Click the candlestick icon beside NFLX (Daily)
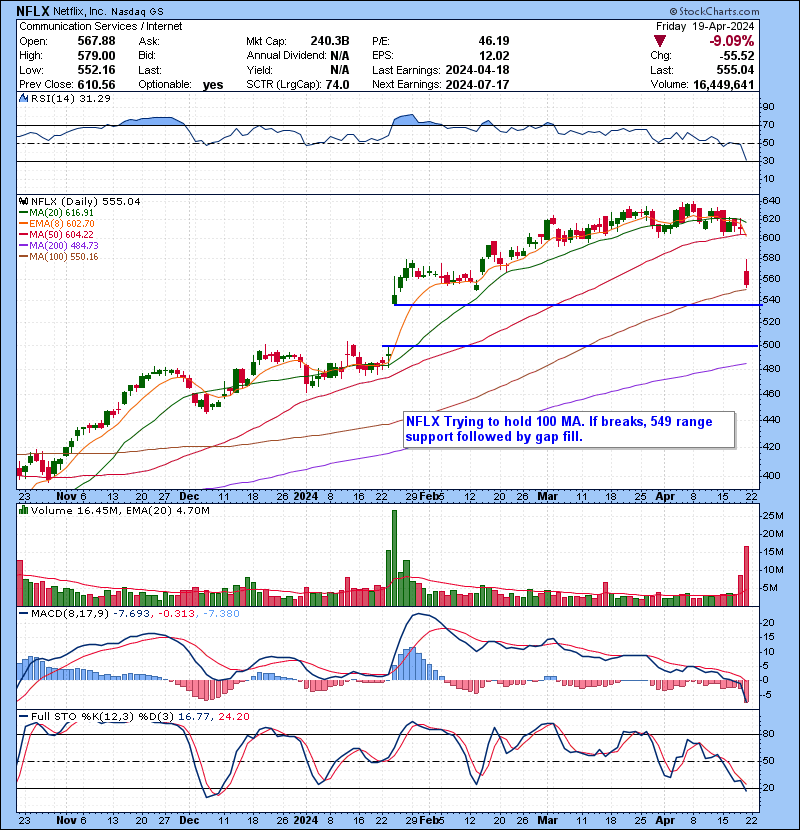This screenshot has width=800, height=830. (x=24, y=201)
